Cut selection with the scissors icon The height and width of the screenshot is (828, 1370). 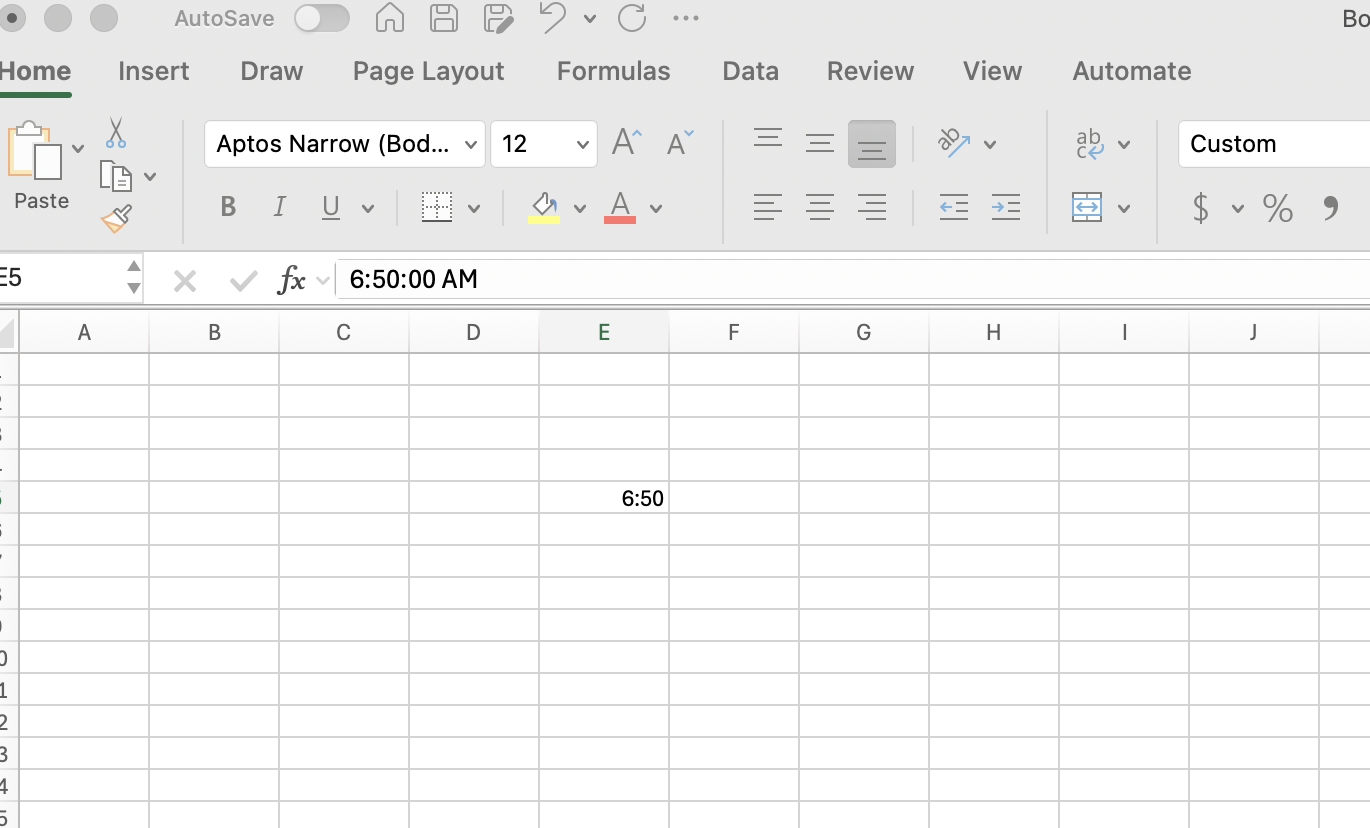pyautogui.click(x=116, y=132)
